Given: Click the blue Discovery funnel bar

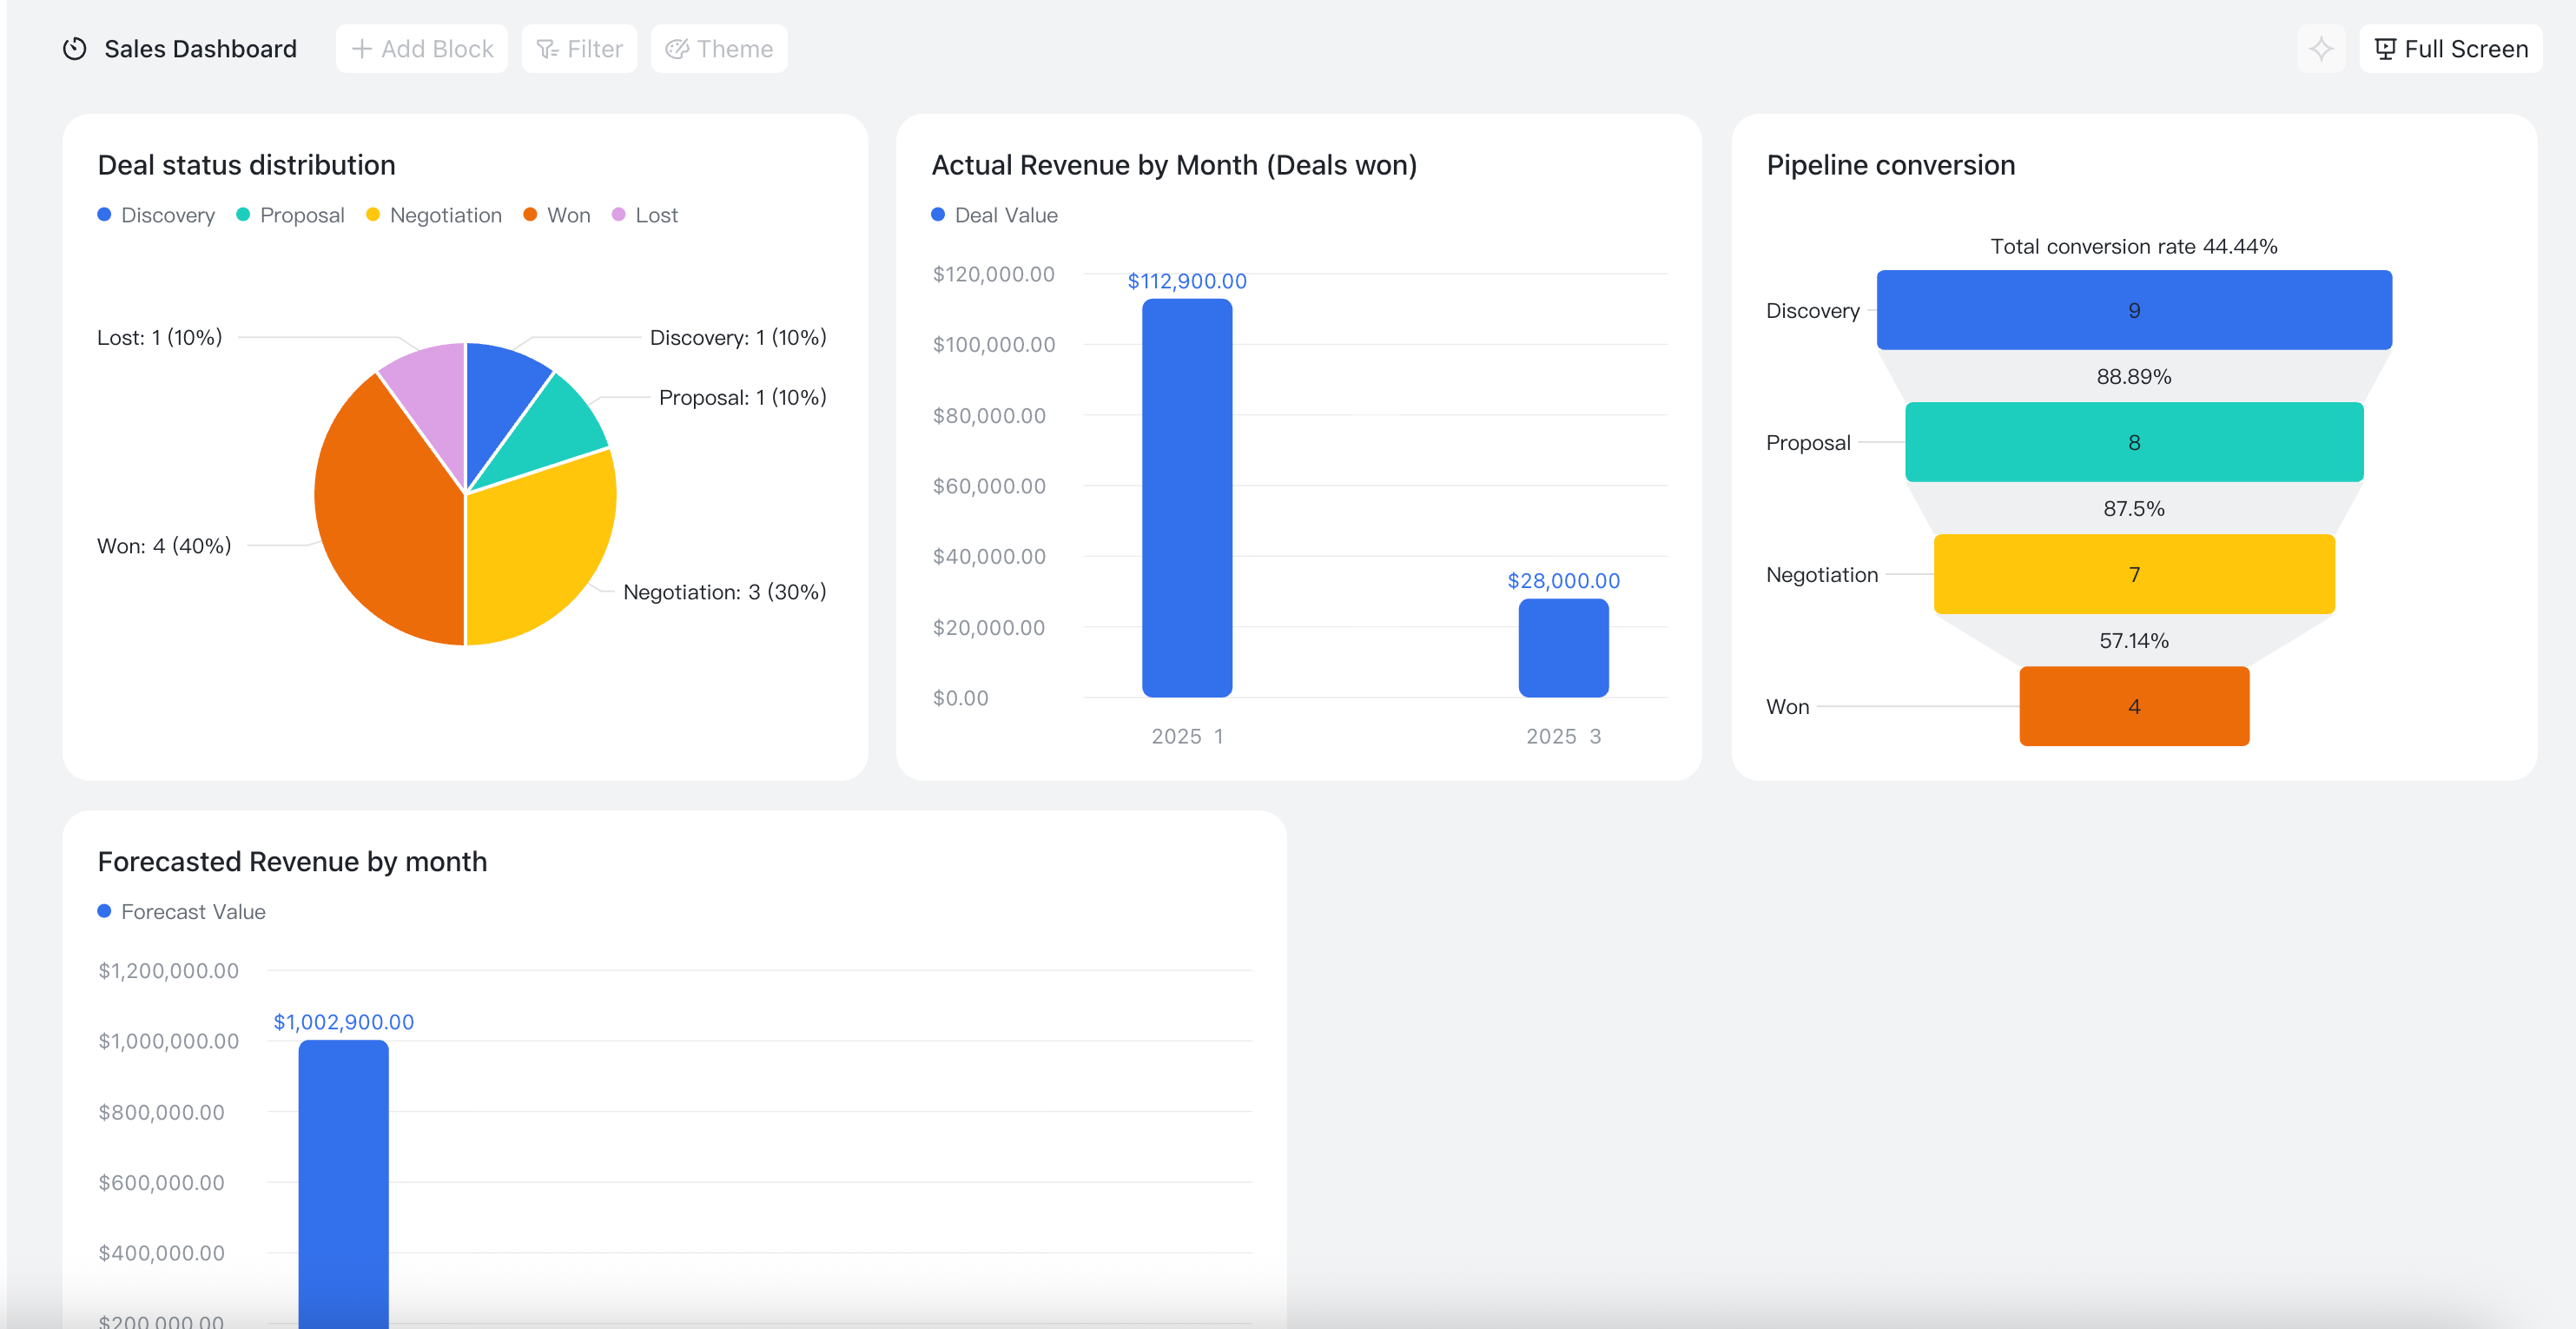Looking at the screenshot, I should coord(2134,310).
